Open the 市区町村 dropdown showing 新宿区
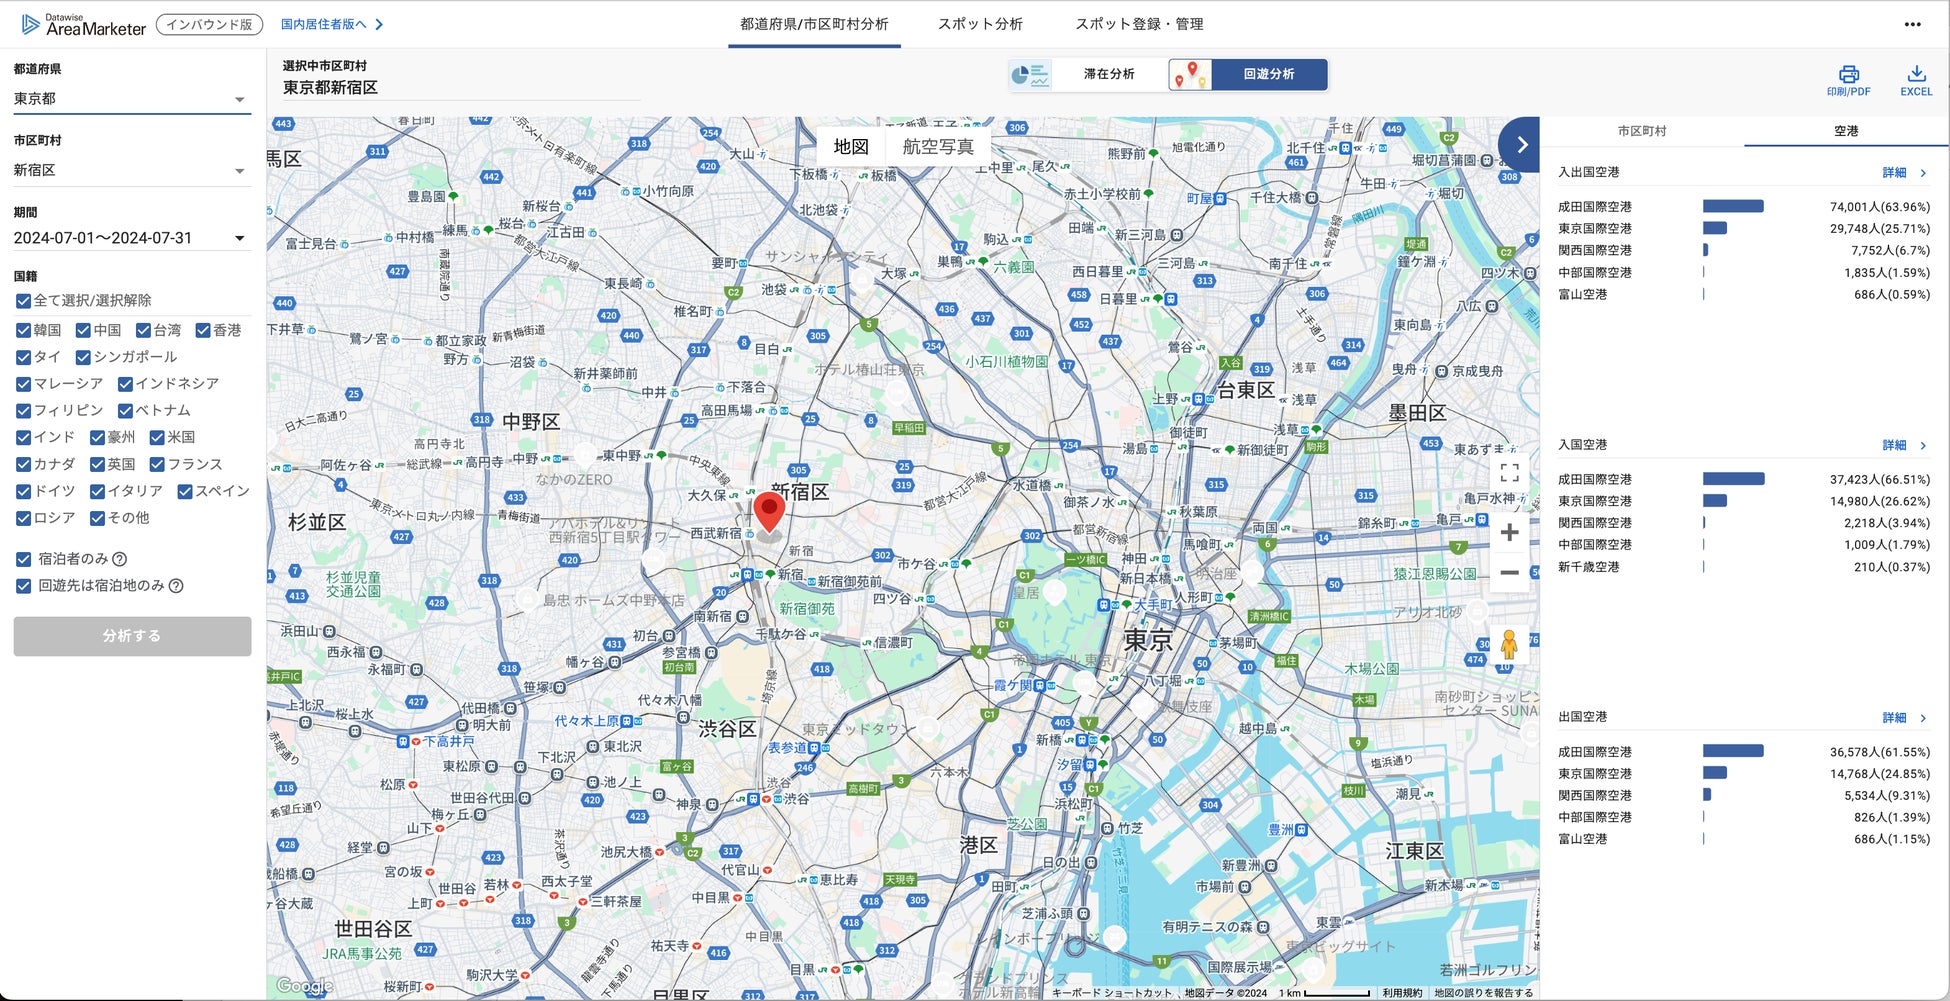Screen dimensions: 1950x1001 pos(130,171)
